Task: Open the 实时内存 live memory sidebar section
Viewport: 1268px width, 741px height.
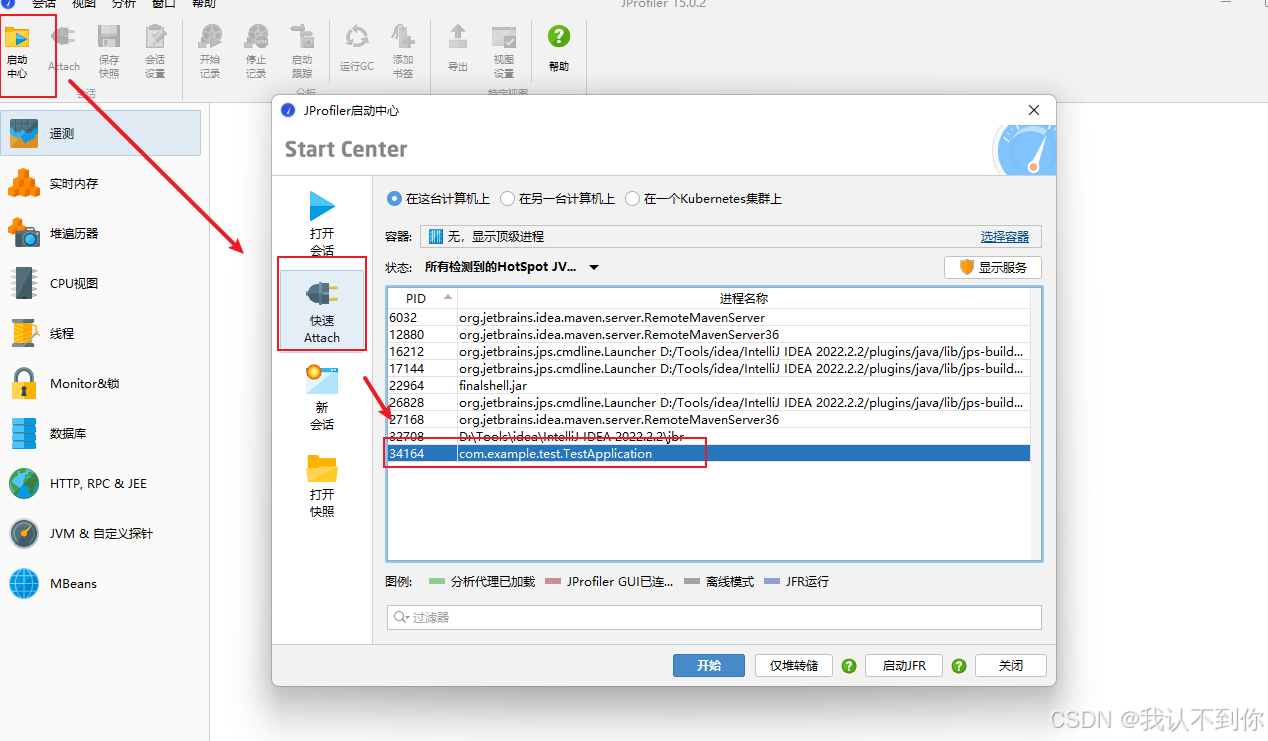Action: [100, 183]
